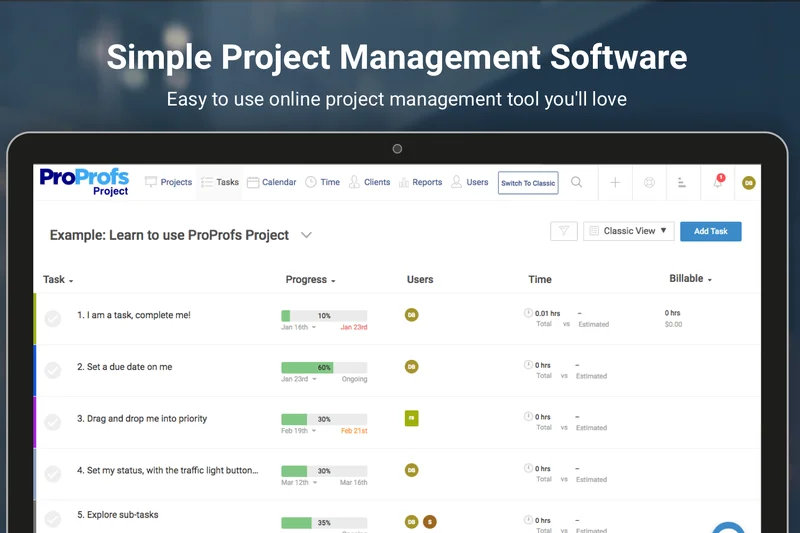Click the Add Task button
The height and width of the screenshot is (533, 800).
tap(711, 231)
